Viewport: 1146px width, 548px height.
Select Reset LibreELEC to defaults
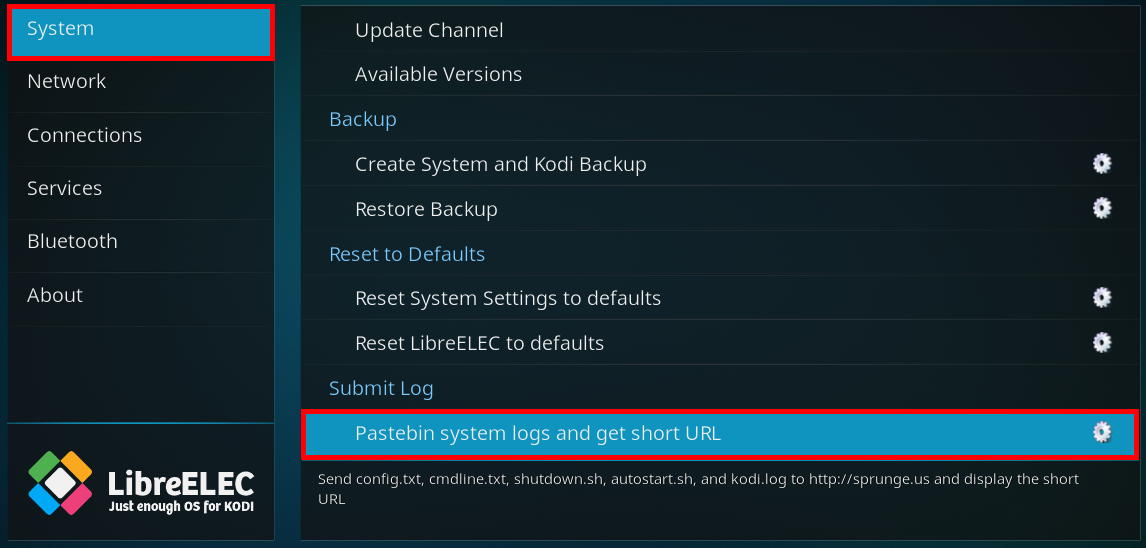(719, 343)
